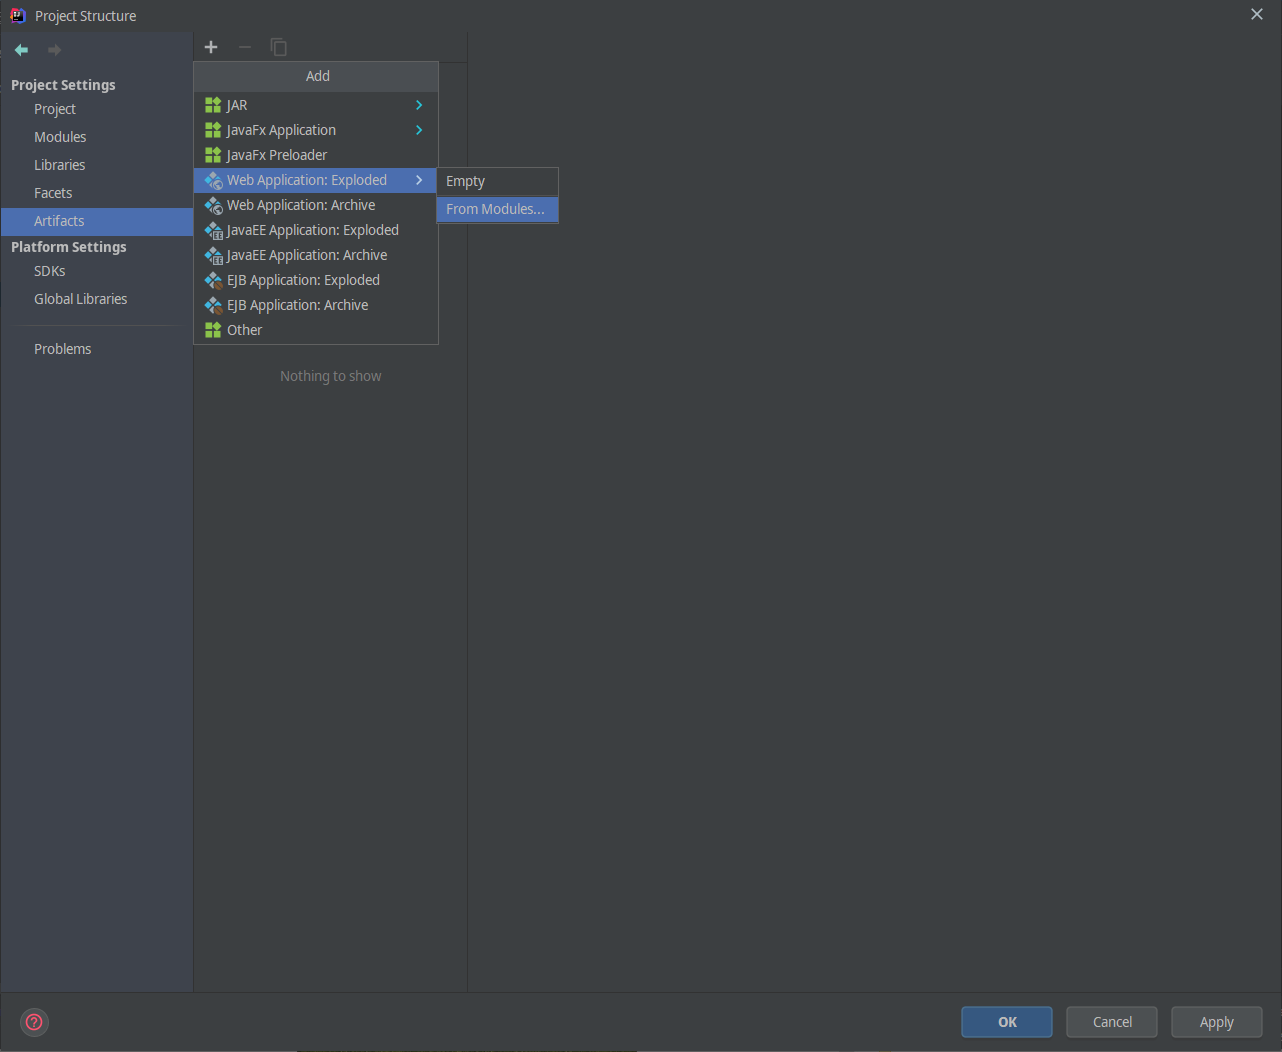Close the Project Structure dialog
Image resolution: width=1282 pixels, height=1052 pixels.
coord(1257,14)
